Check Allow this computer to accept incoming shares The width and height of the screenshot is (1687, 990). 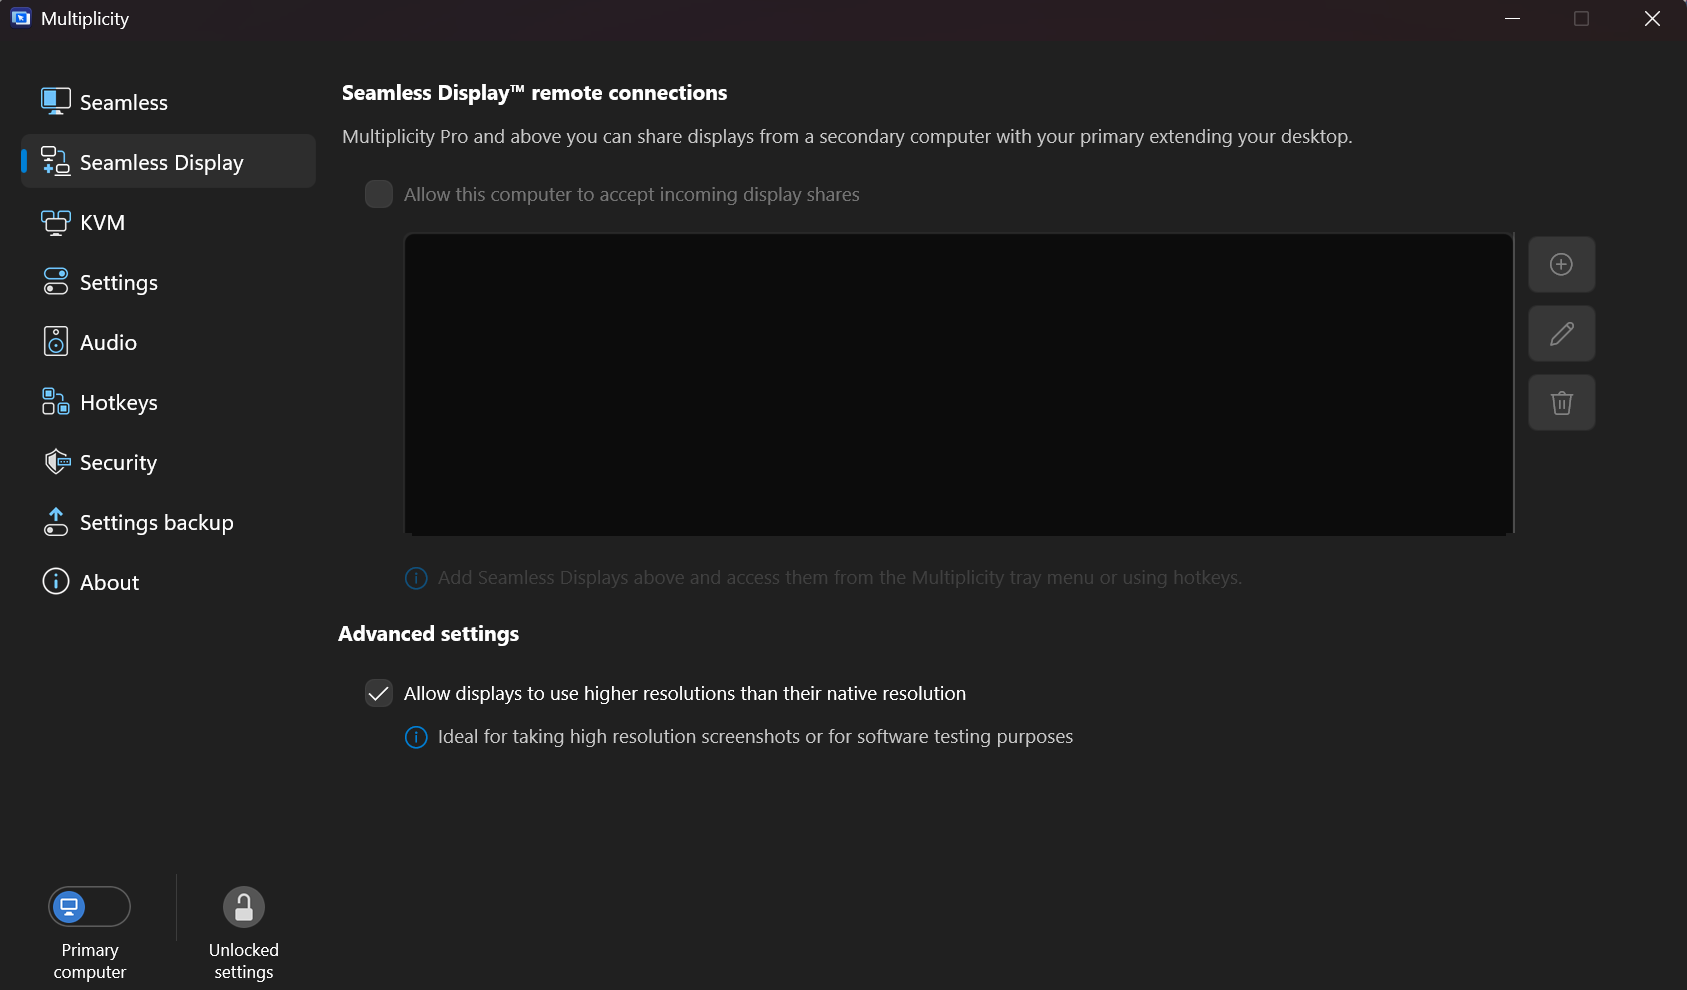[379, 194]
